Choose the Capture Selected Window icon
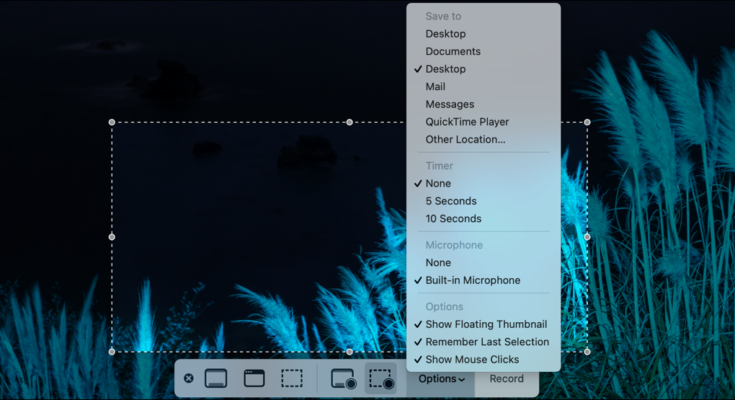735x400 pixels. pyautogui.click(x=254, y=379)
